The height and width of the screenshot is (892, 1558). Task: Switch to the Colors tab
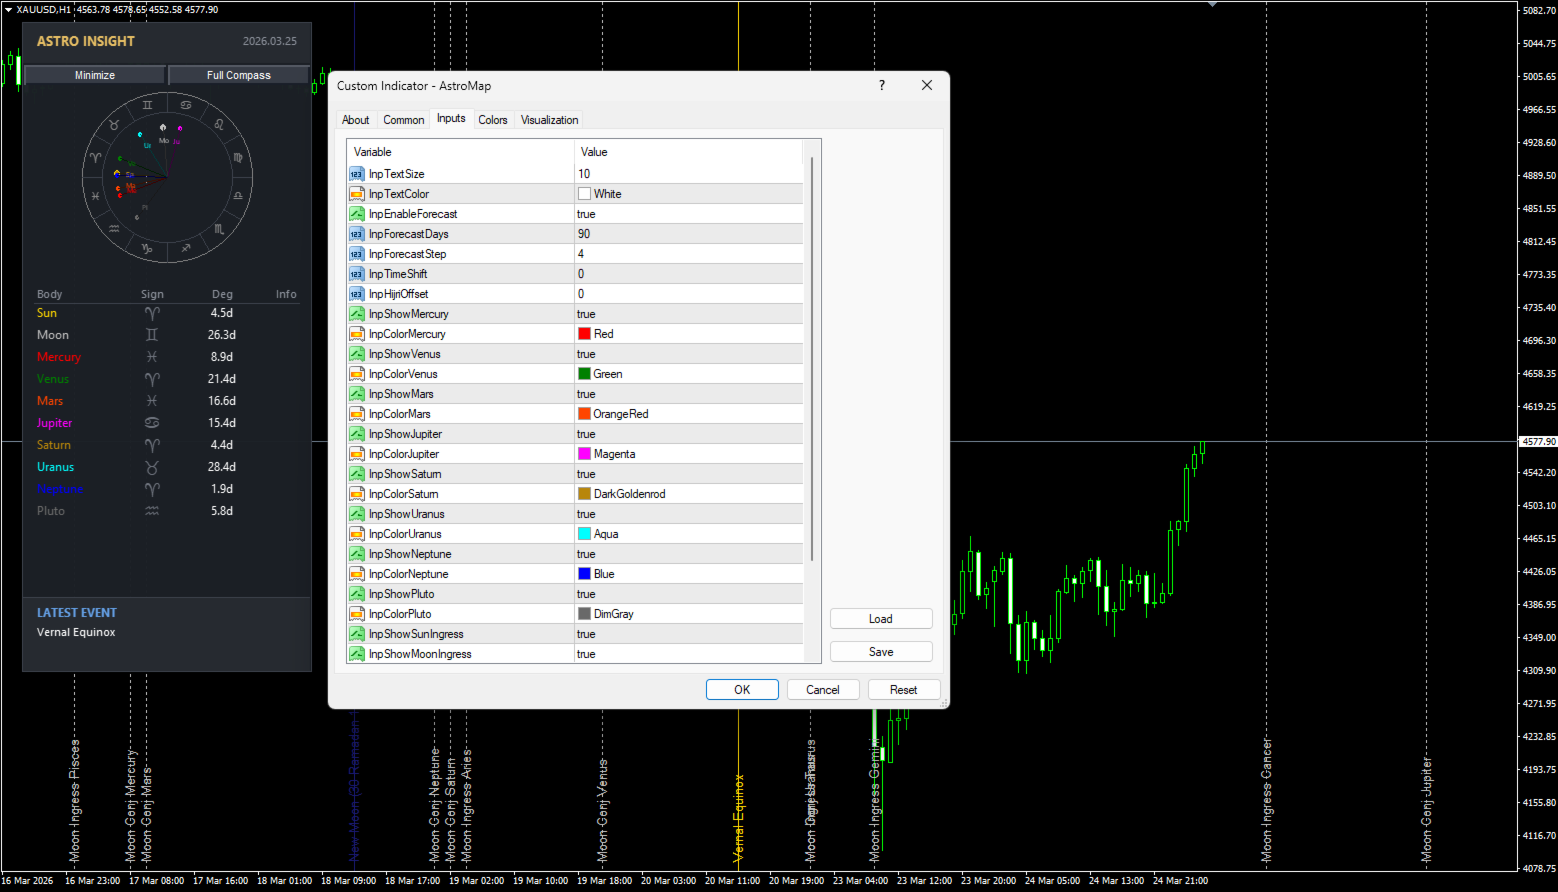[x=492, y=120]
